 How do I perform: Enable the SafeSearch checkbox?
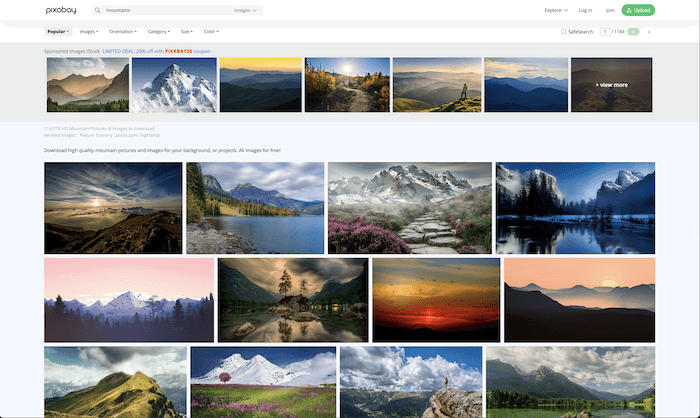563,32
